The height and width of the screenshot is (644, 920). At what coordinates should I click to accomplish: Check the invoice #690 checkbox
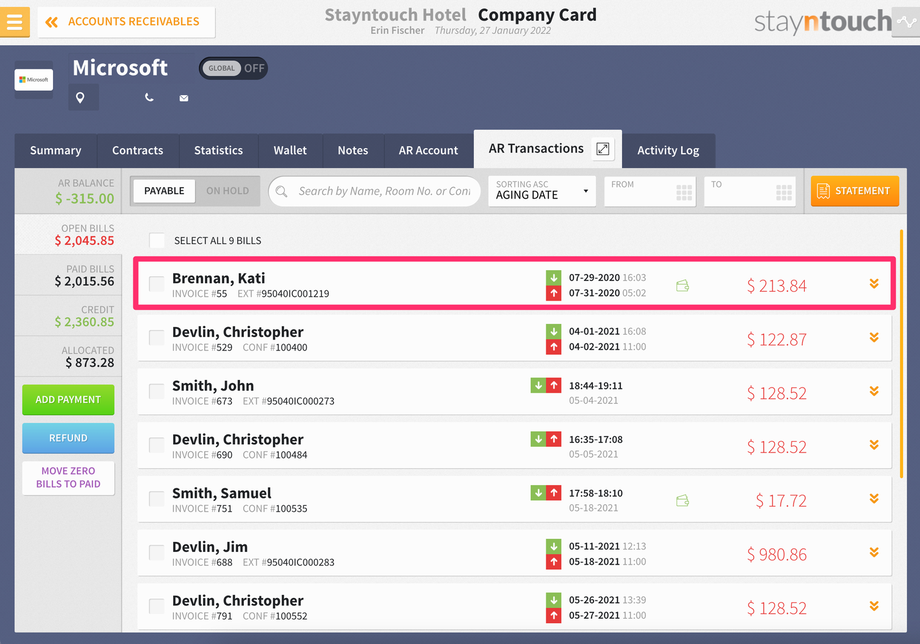157,445
